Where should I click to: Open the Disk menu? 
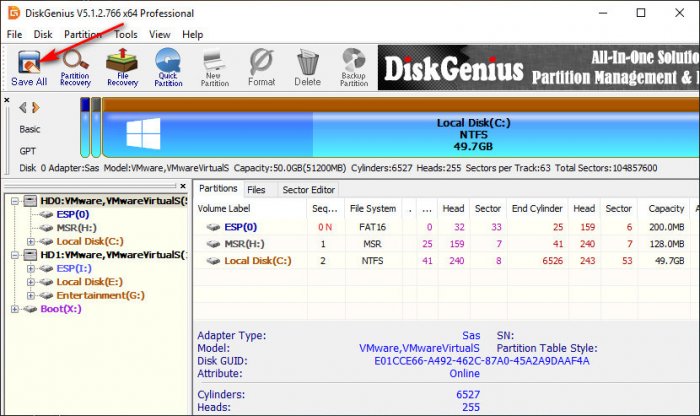(x=43, y=34)
